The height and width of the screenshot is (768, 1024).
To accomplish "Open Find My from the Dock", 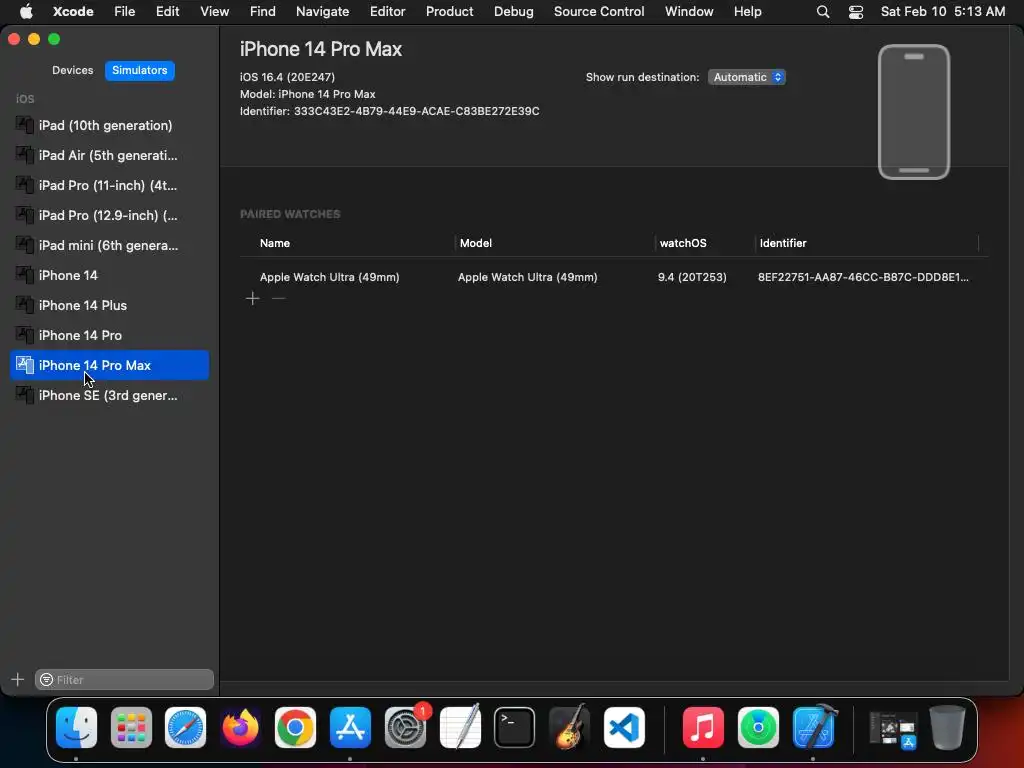I will 758,728.
